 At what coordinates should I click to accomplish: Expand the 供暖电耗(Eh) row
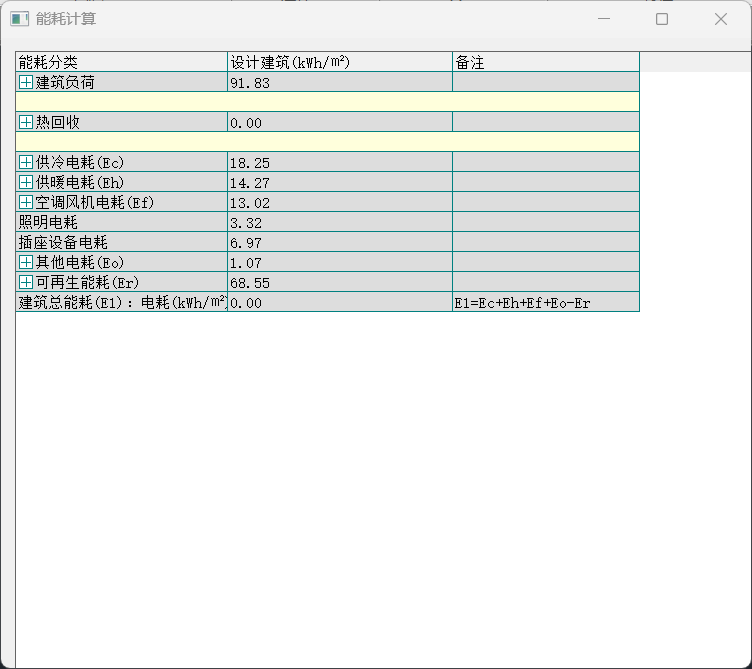[x=26, y=182]
